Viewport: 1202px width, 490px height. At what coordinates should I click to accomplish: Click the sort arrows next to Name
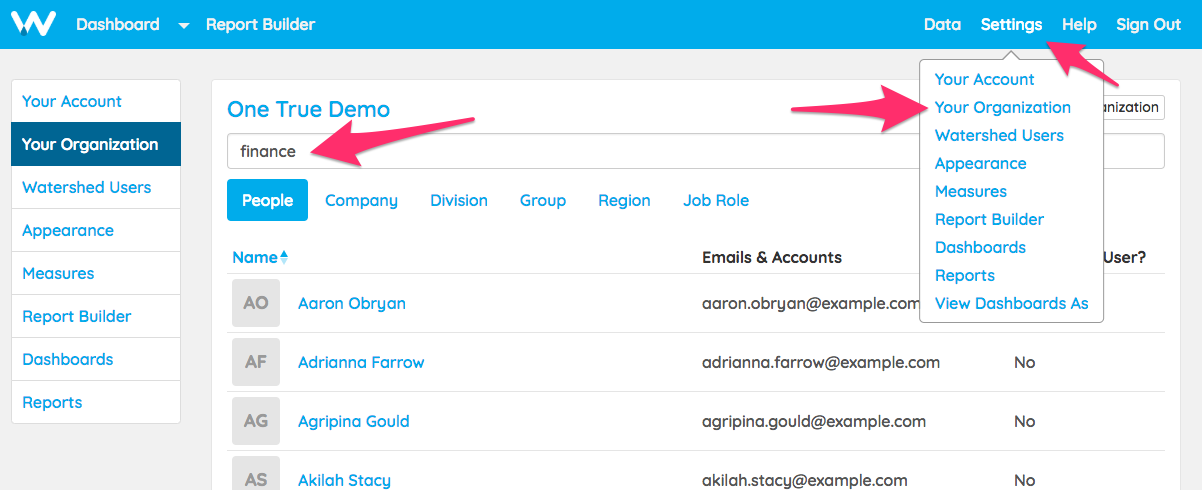coord(284,257)
